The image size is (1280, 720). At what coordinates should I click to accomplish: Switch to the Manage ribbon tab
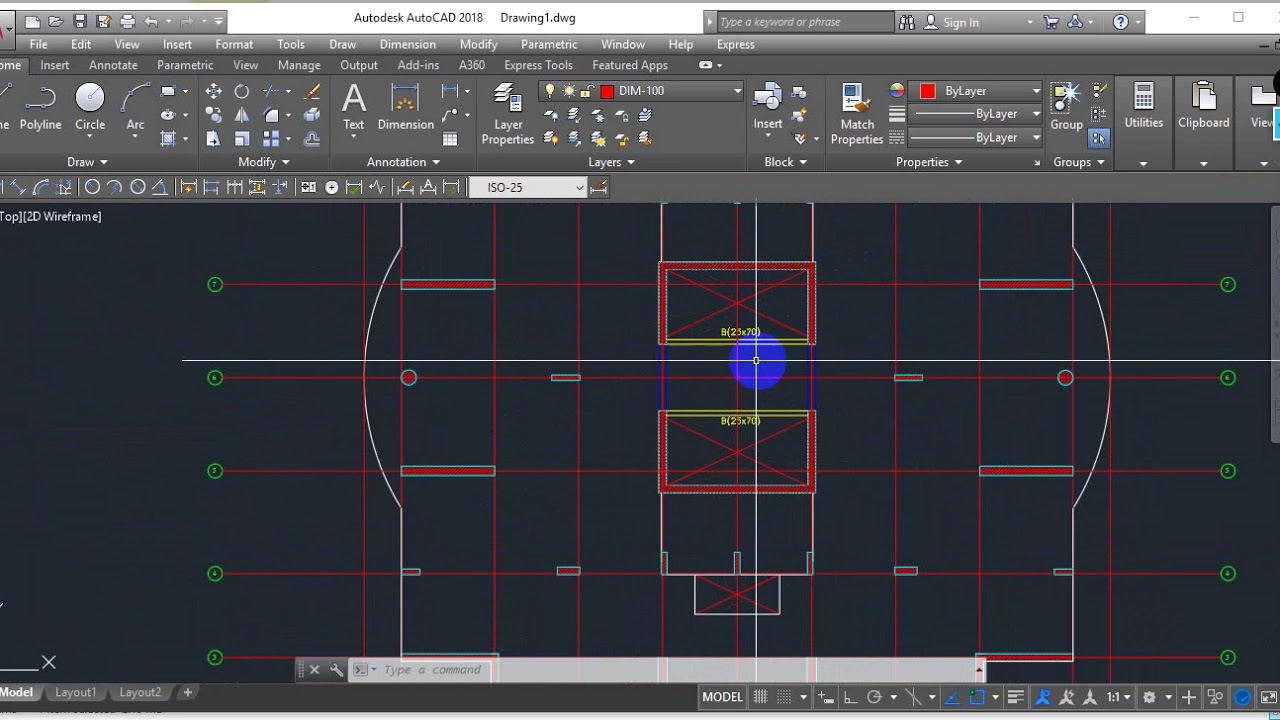tap(299, 65)
